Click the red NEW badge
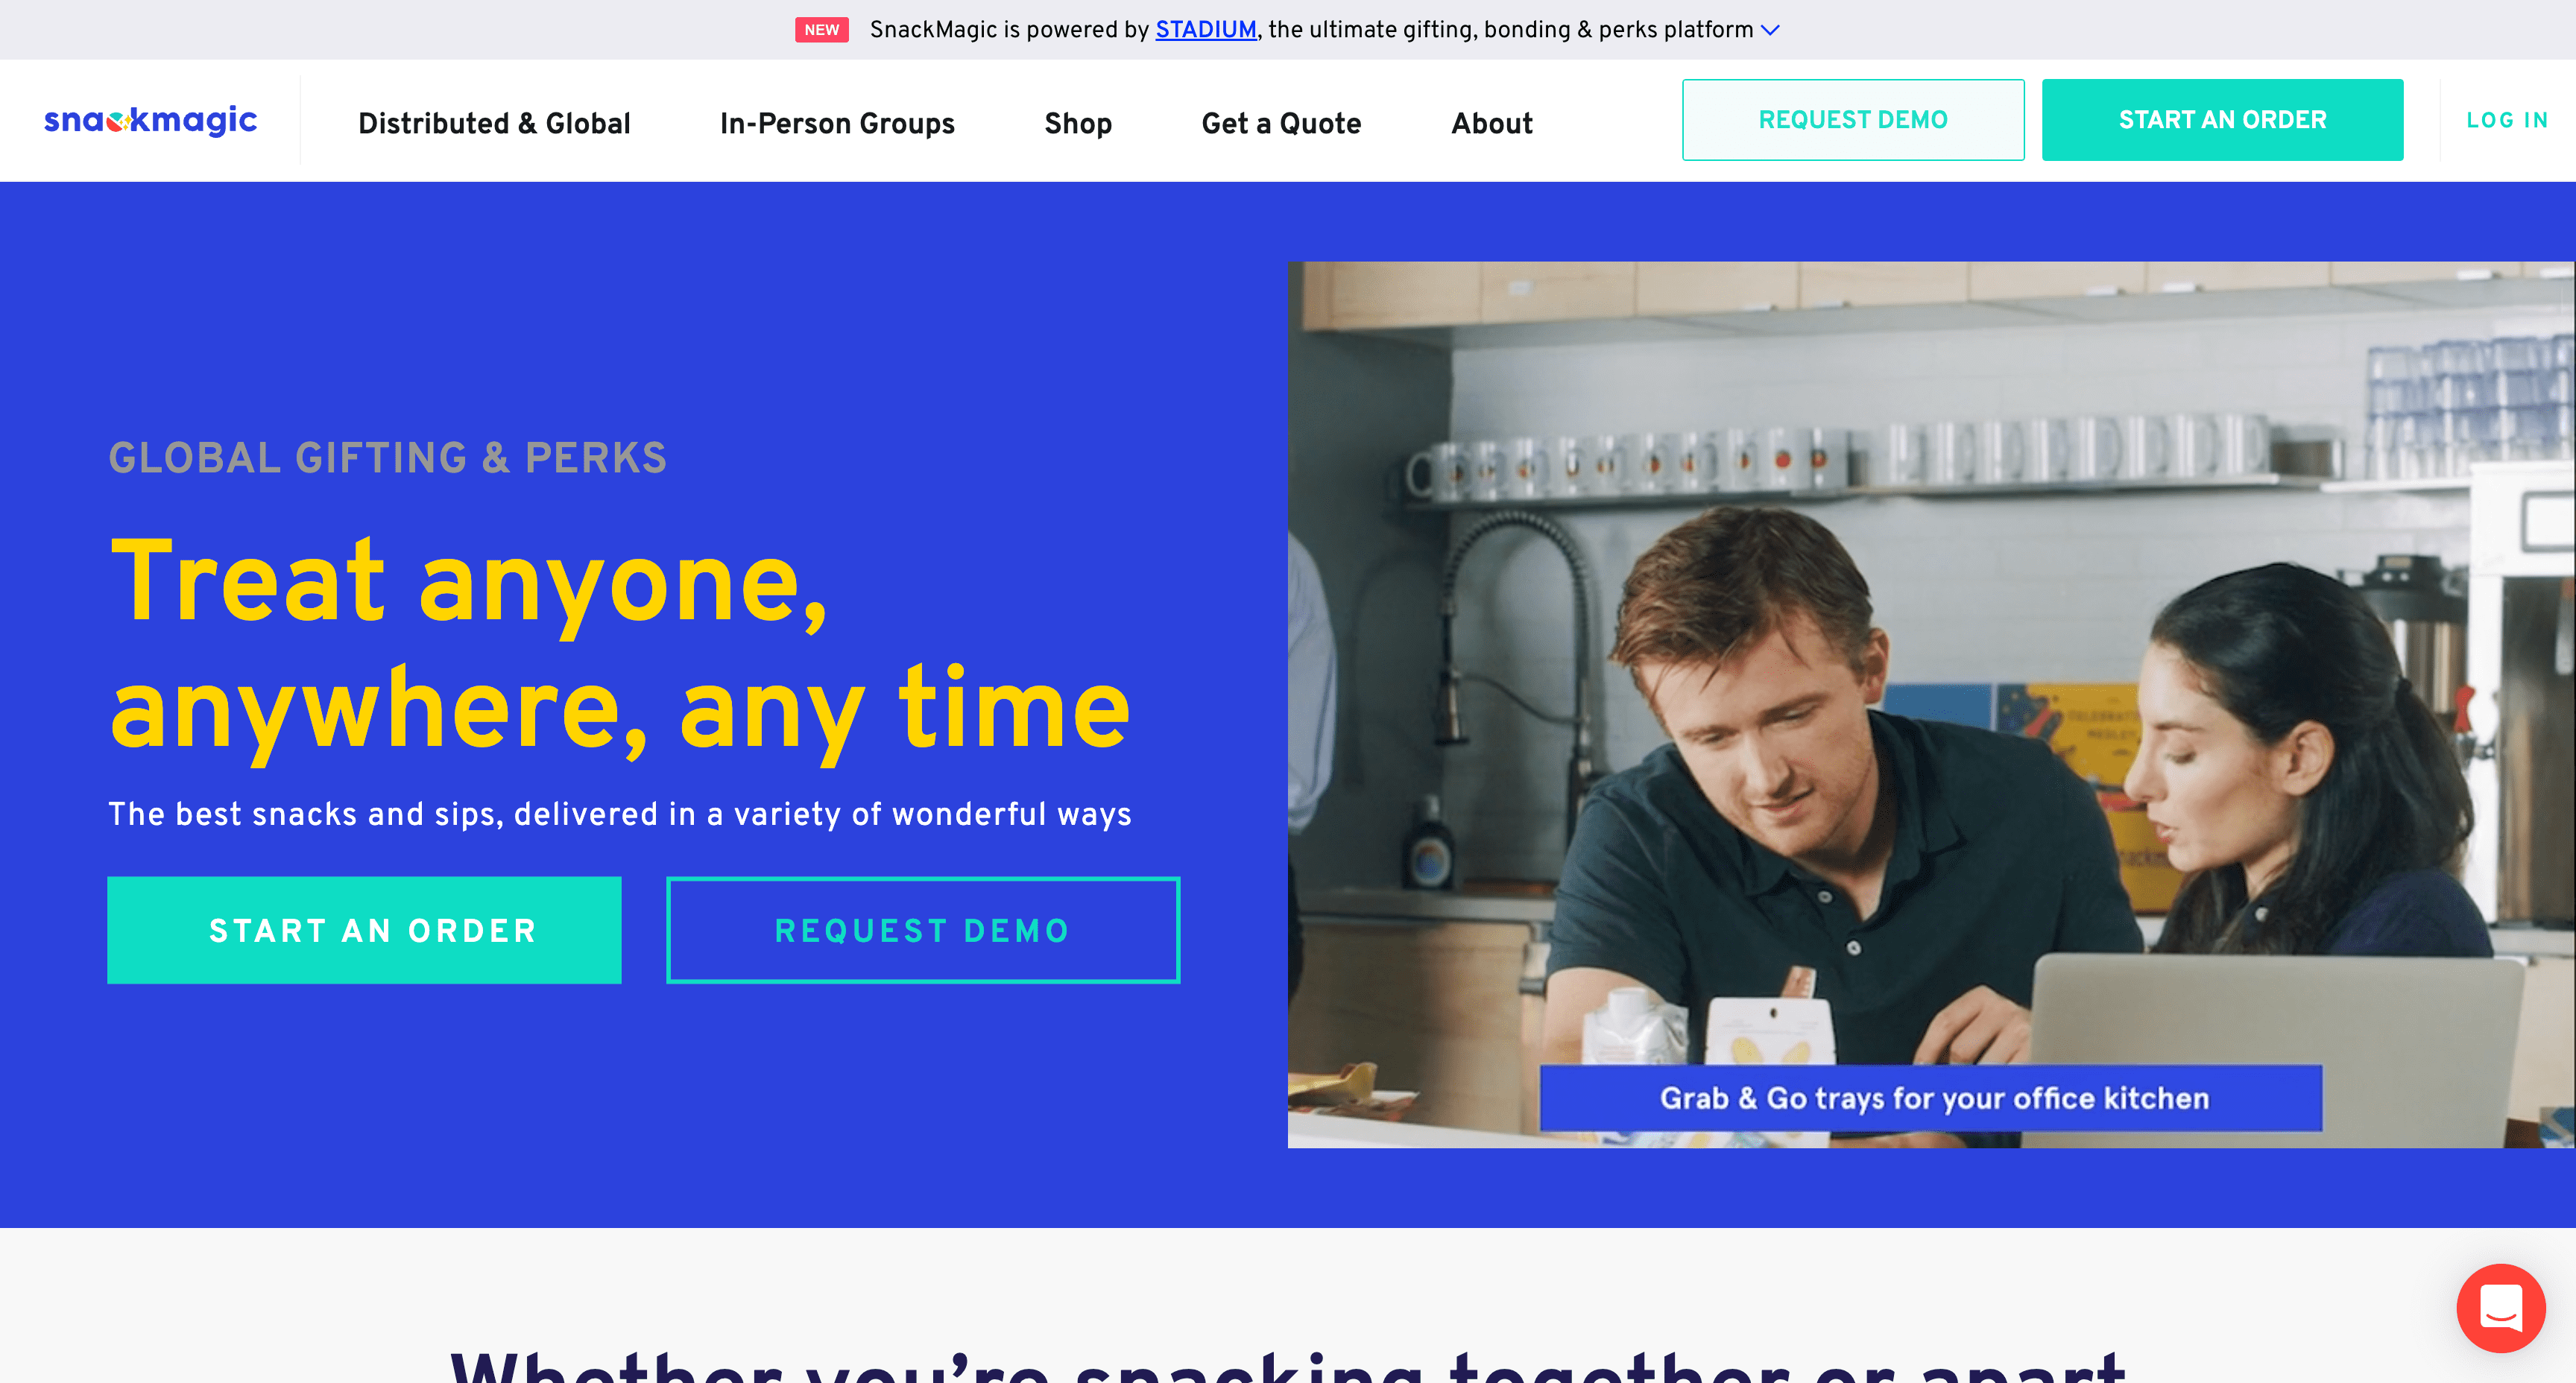Screen dimensions: 2576x1383 [x=822, y=30]
